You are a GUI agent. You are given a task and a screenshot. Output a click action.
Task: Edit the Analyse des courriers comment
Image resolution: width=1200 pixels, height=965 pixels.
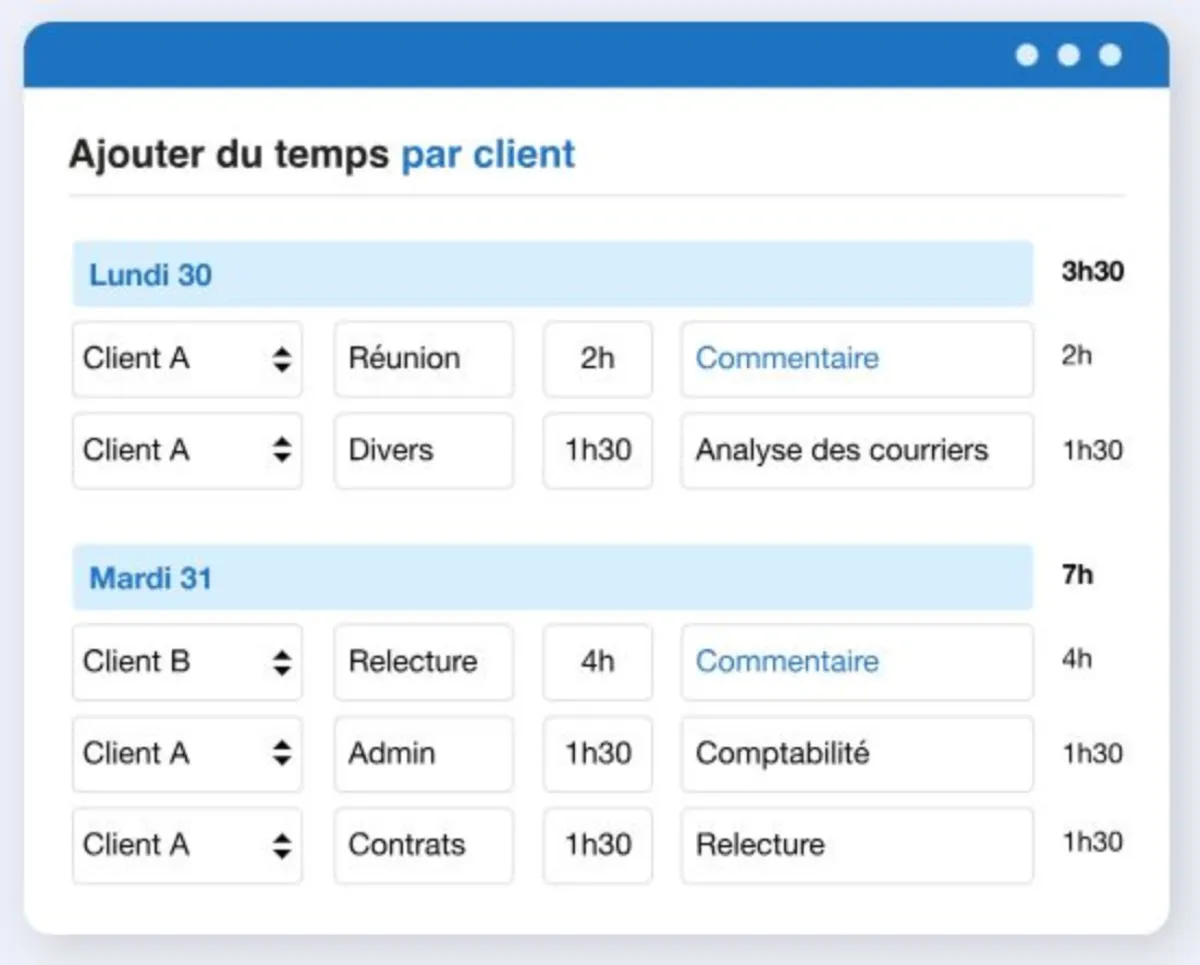(856, 451)
